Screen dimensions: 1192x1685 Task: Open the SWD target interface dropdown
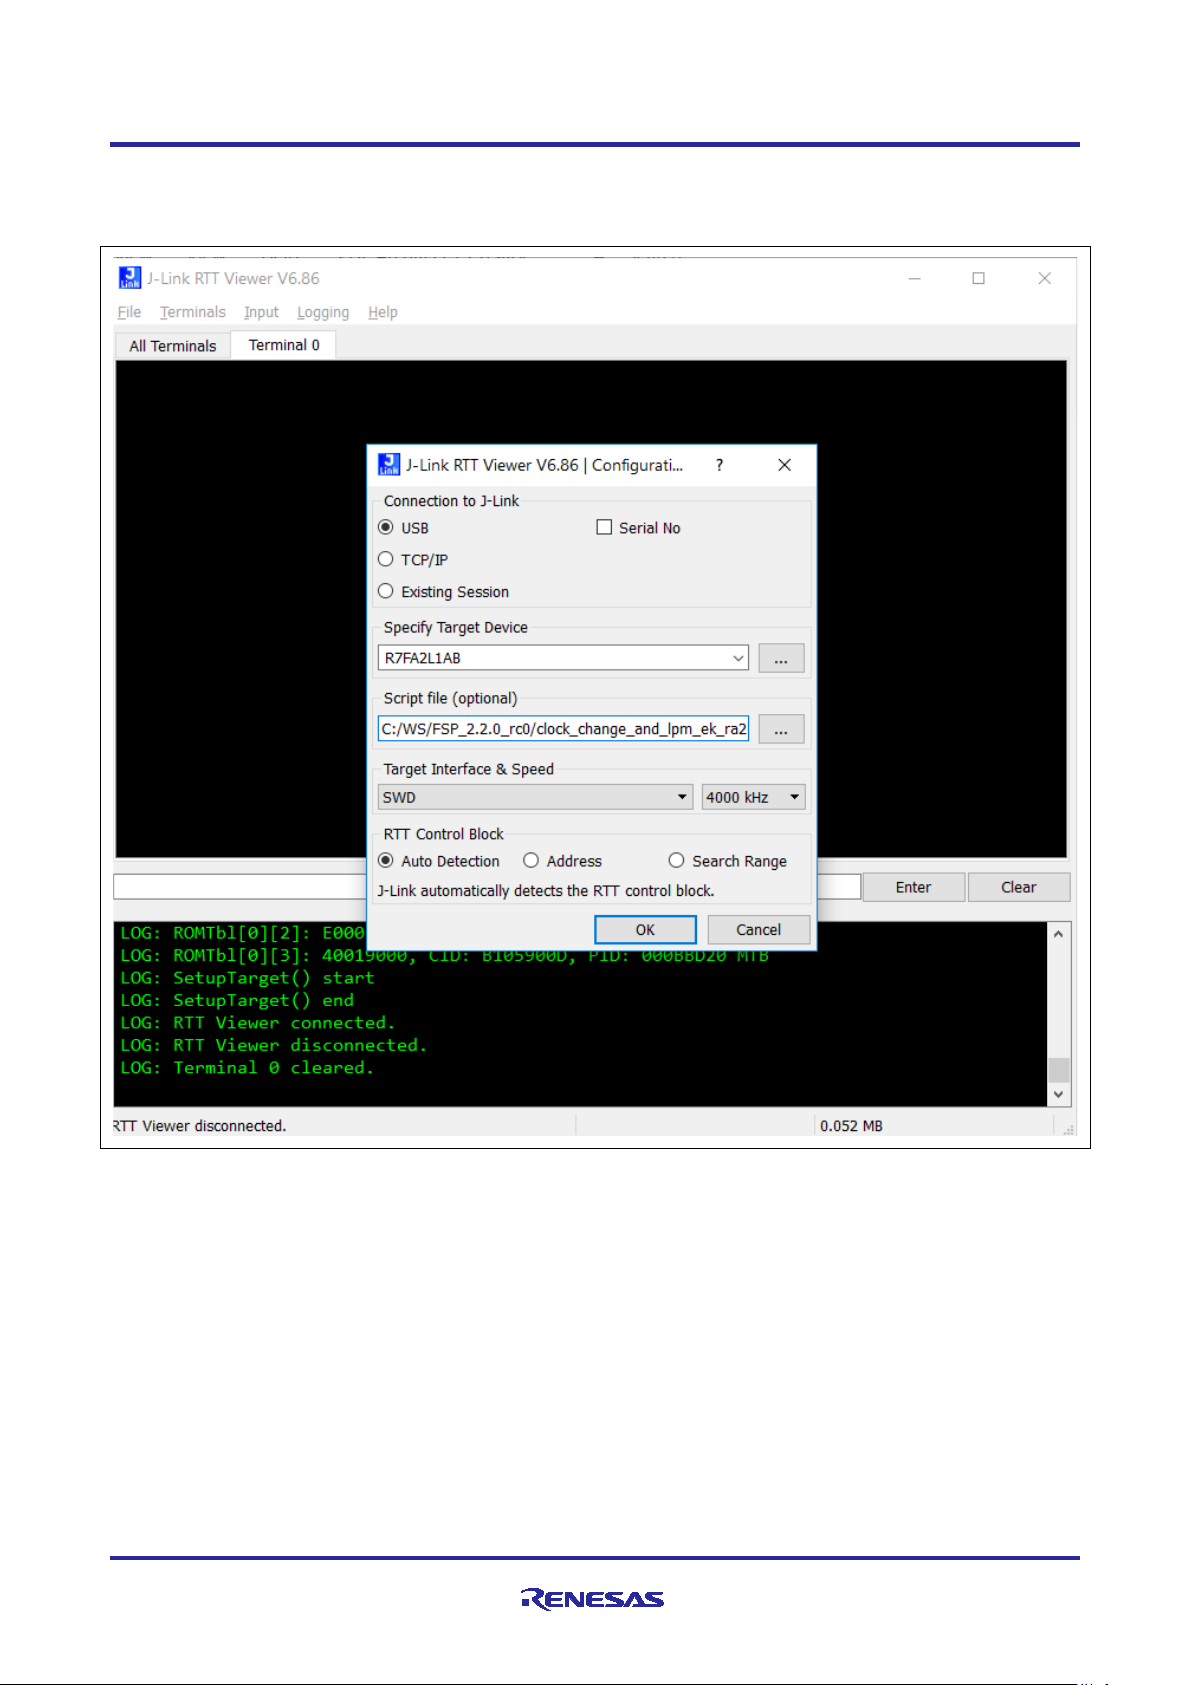[535, 797]
